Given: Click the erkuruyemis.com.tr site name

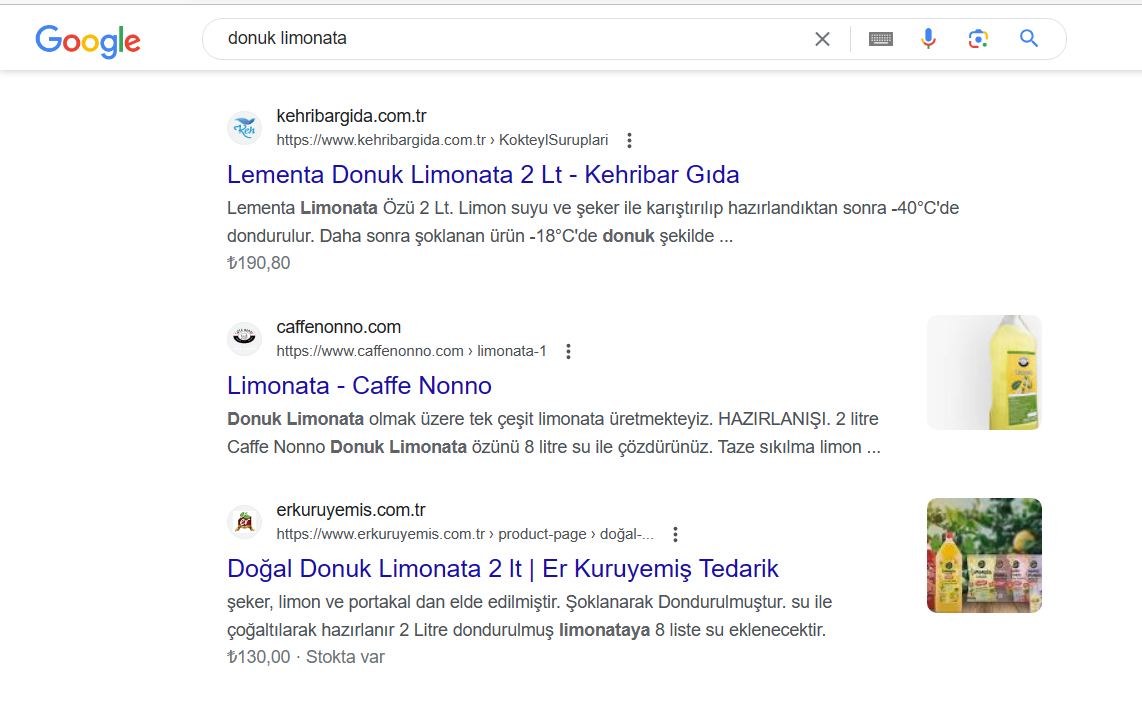Looking at the screenshot, I should 350,510.
